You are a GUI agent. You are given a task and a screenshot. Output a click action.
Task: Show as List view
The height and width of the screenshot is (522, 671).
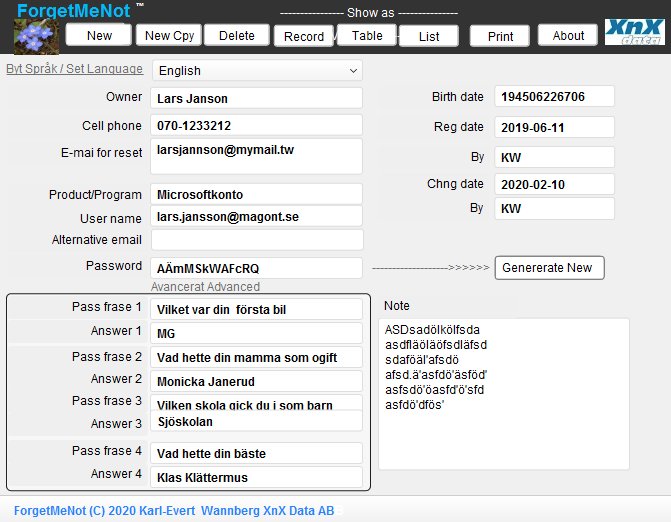tap(429, 36)
